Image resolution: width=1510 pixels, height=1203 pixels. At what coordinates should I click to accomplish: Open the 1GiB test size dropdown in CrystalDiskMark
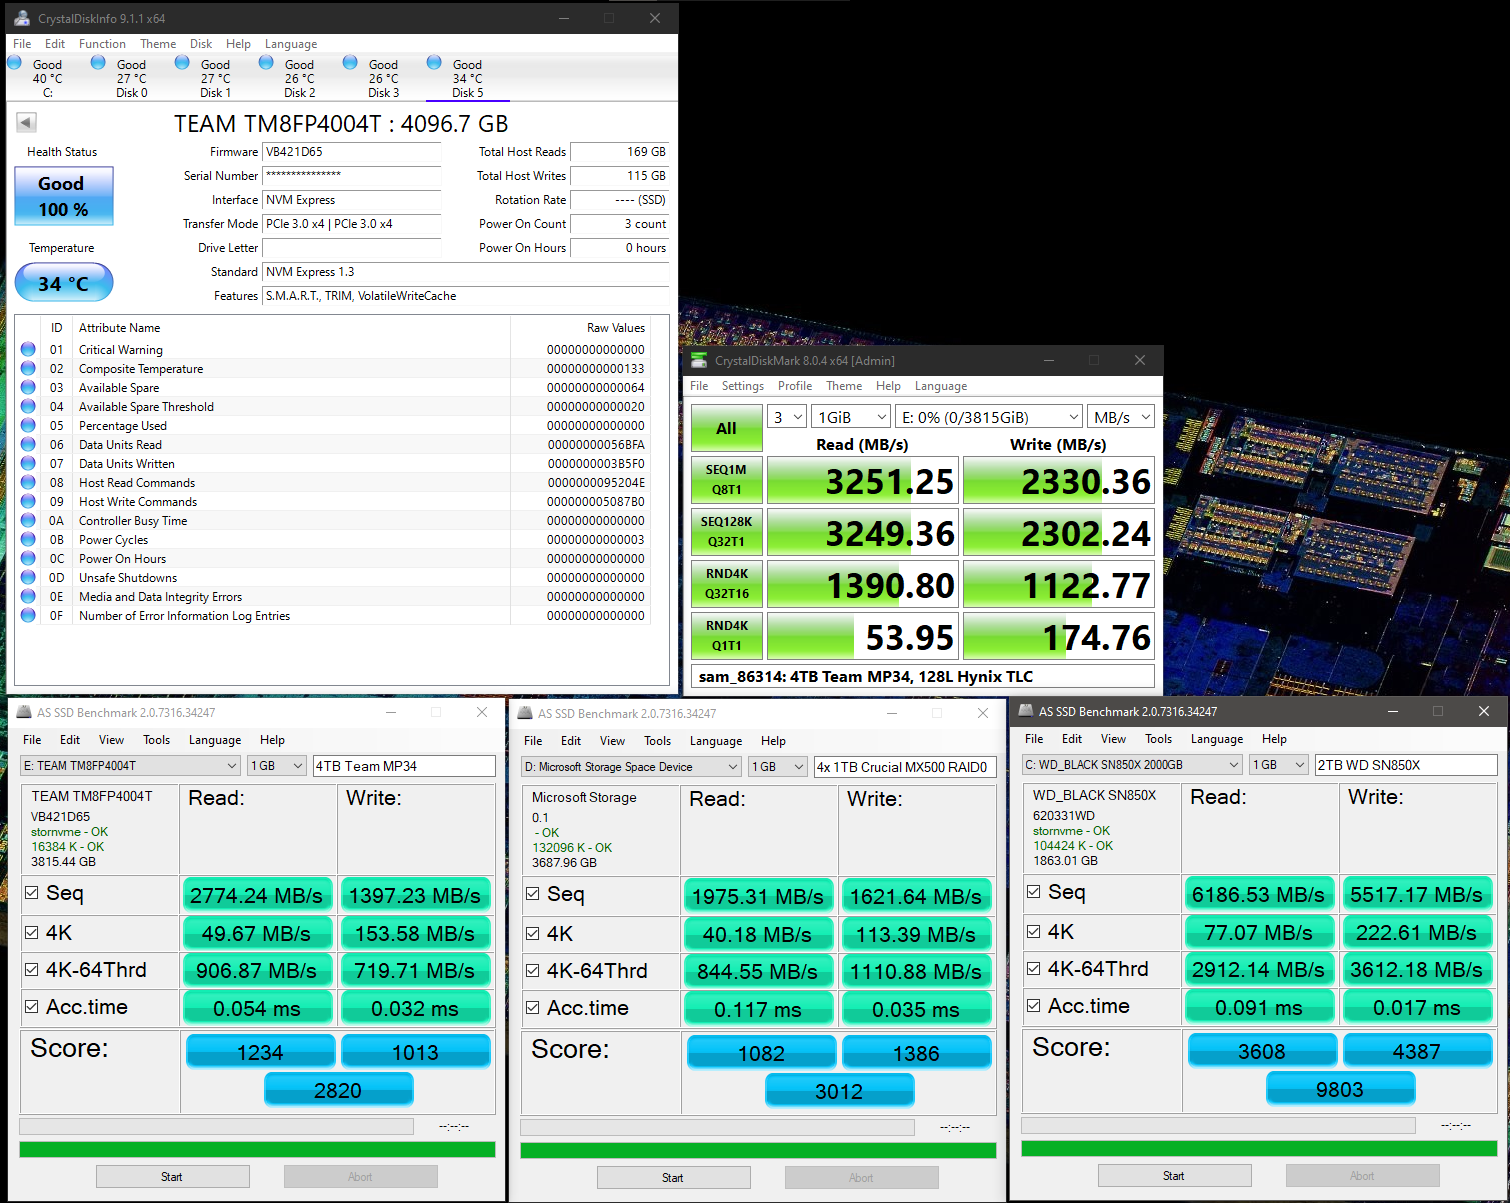coord(850,417)
